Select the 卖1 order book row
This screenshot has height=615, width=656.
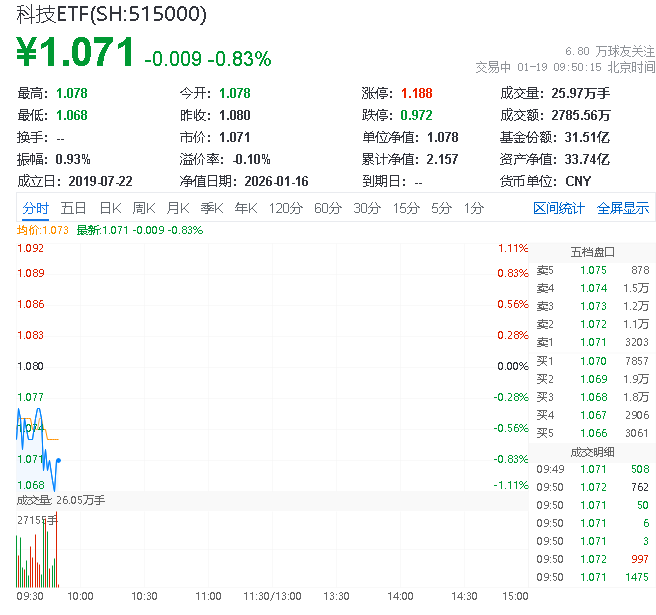pyautogui.click(x=592, y=342)
